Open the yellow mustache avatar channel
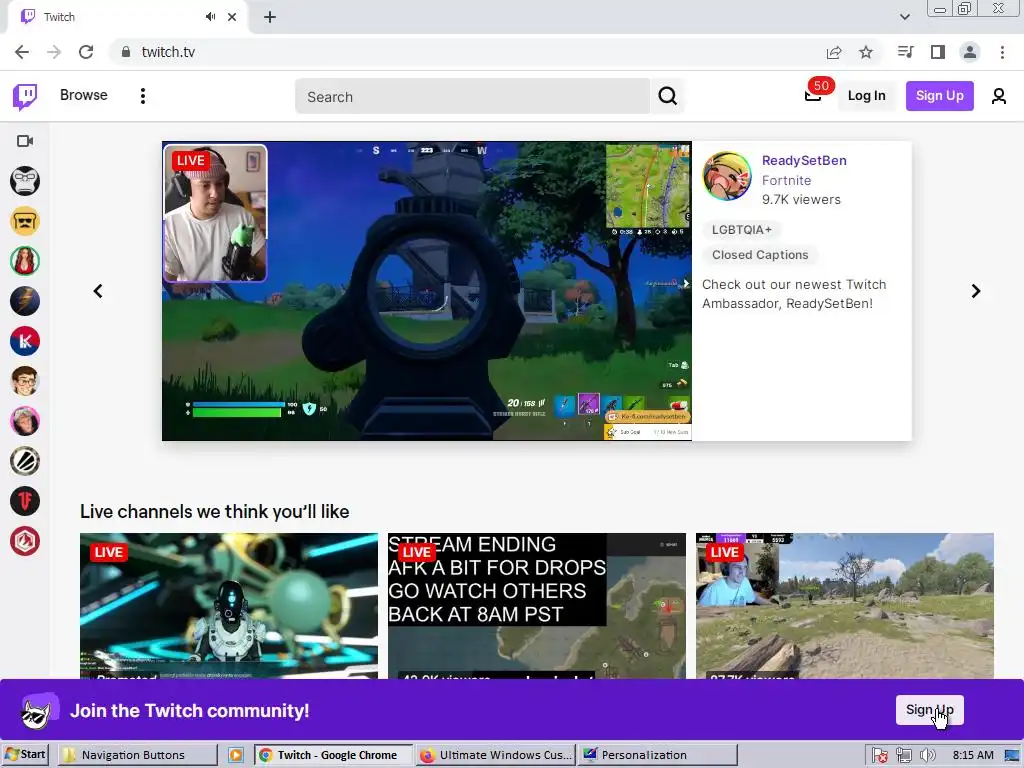Screen dimensions: 1024x768 [x=25, y=221]
